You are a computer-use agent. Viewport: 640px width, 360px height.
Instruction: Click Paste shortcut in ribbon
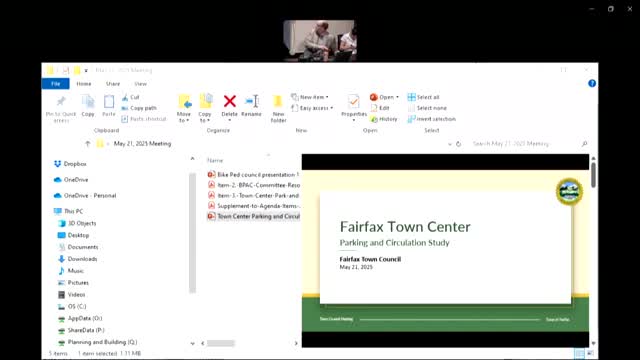(144, 119)
